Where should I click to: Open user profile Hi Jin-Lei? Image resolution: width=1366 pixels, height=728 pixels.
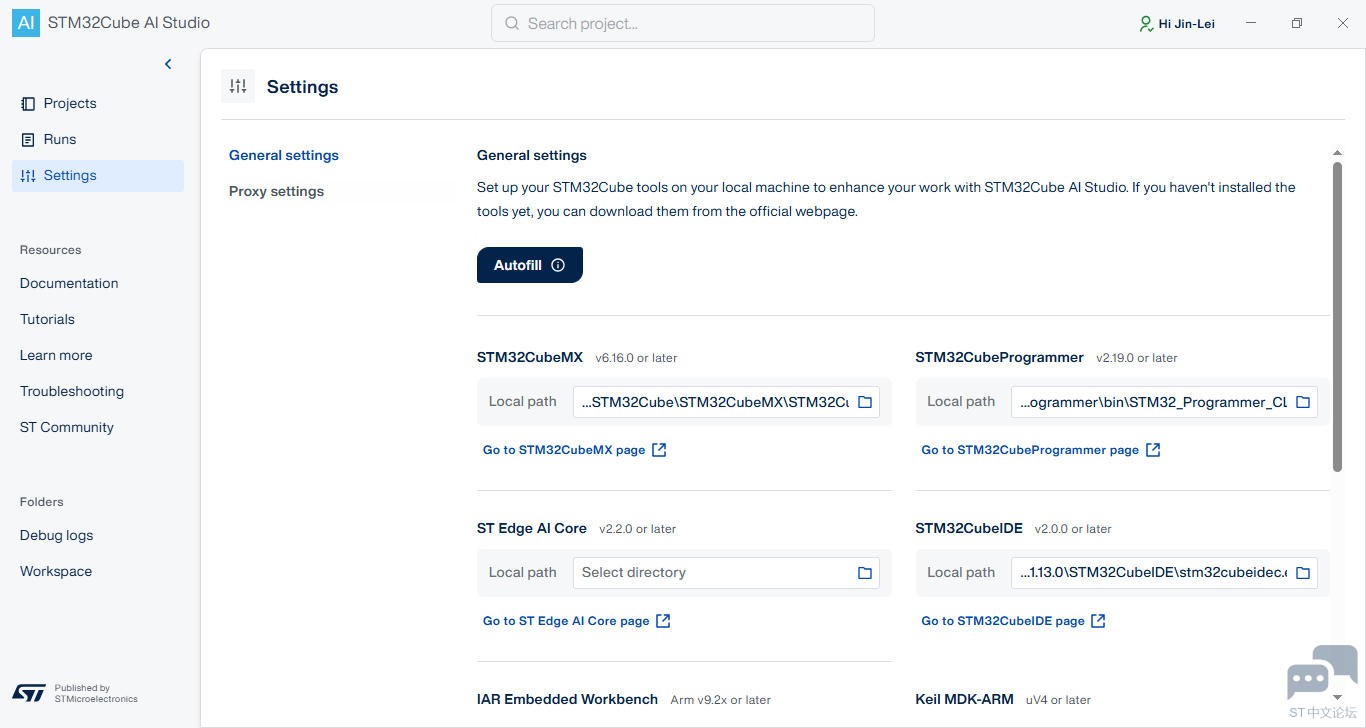[x=1177, y=23]
